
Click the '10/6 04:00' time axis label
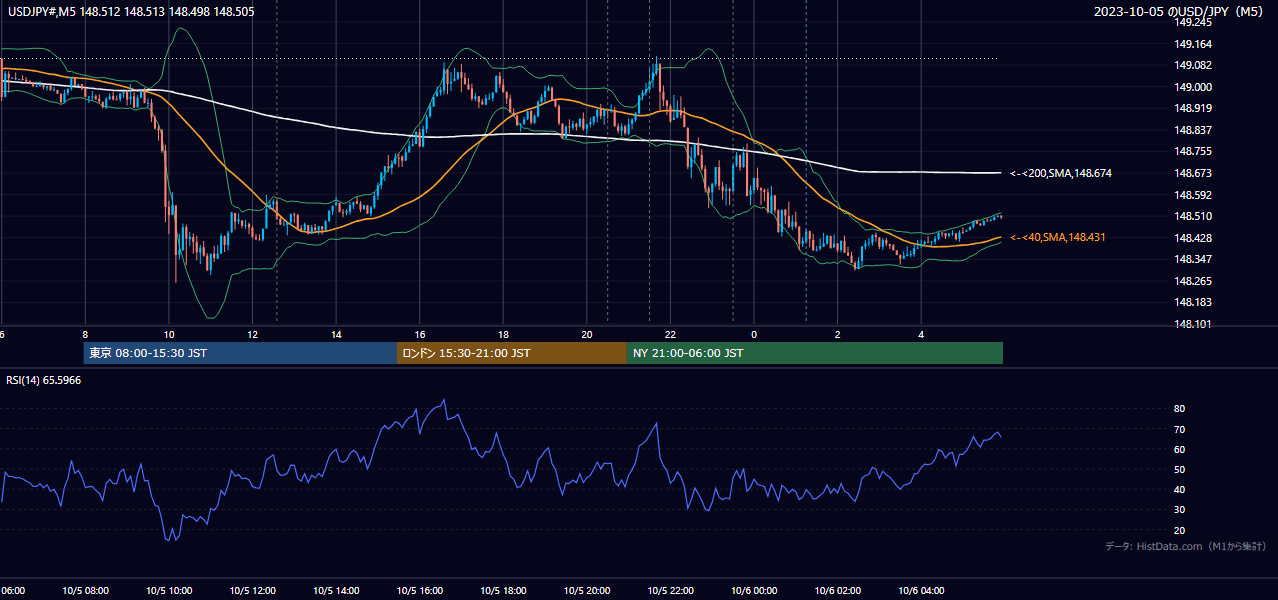click(x=921, y=591)
